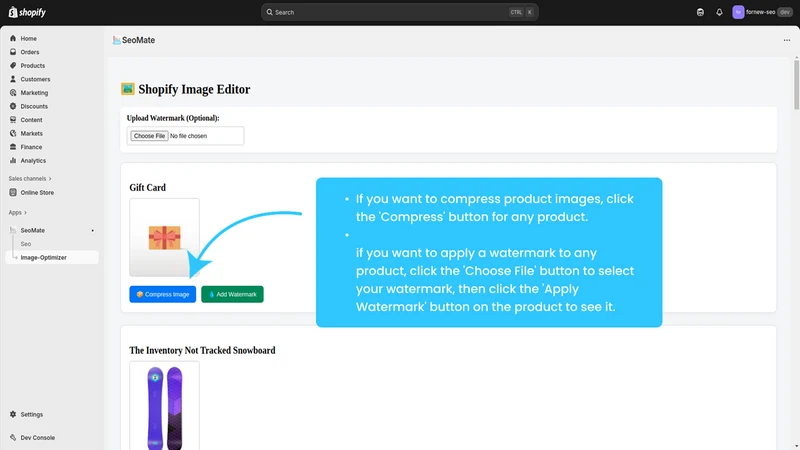This screenshot has height=450, width=800.
Task: Click the Inventory Not Tracked Snowboard thumbnail
Action: pos(164,406)
